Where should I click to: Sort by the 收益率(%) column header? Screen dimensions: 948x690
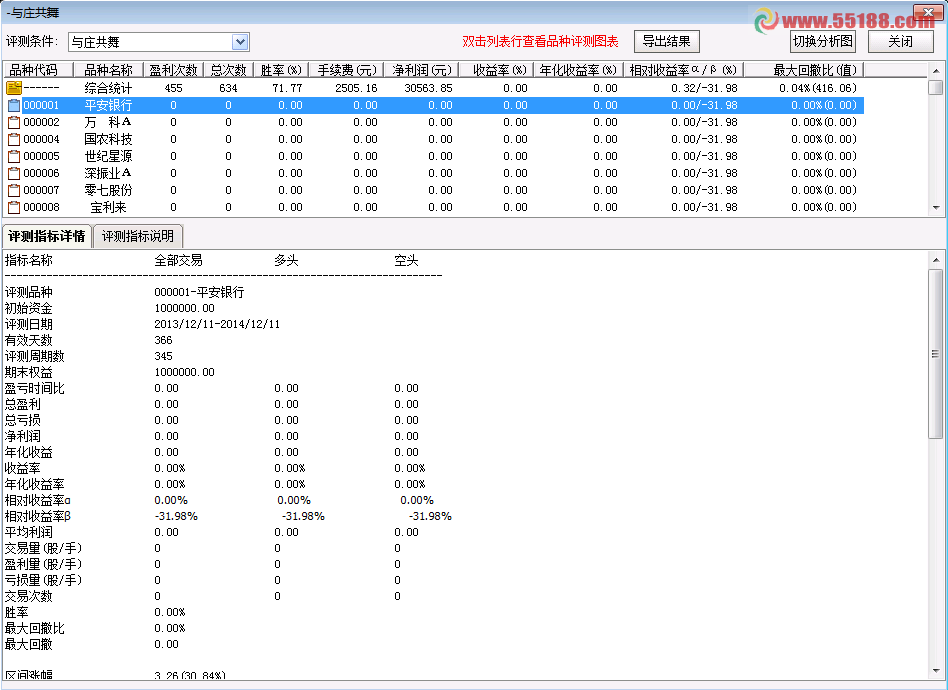(496, 70)
